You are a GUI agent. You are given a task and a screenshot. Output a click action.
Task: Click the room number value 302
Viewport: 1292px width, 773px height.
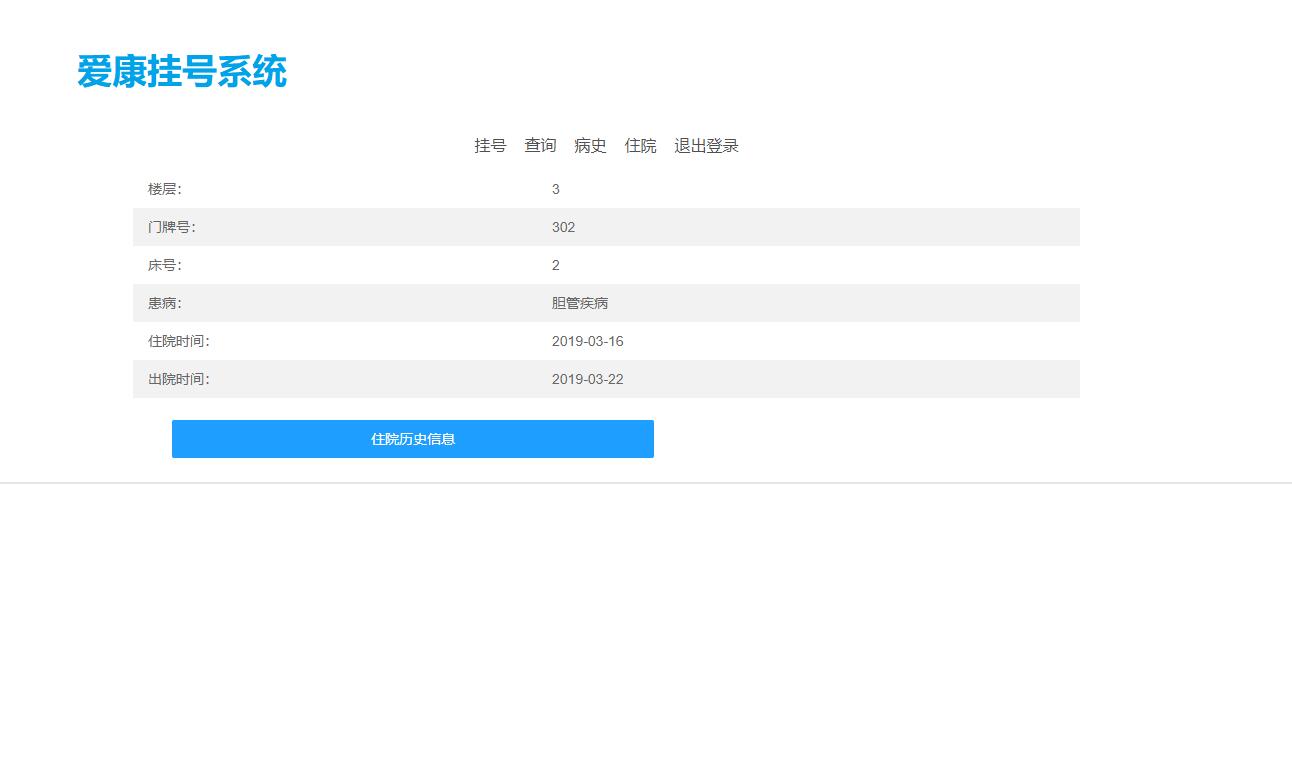coord(563,227)
